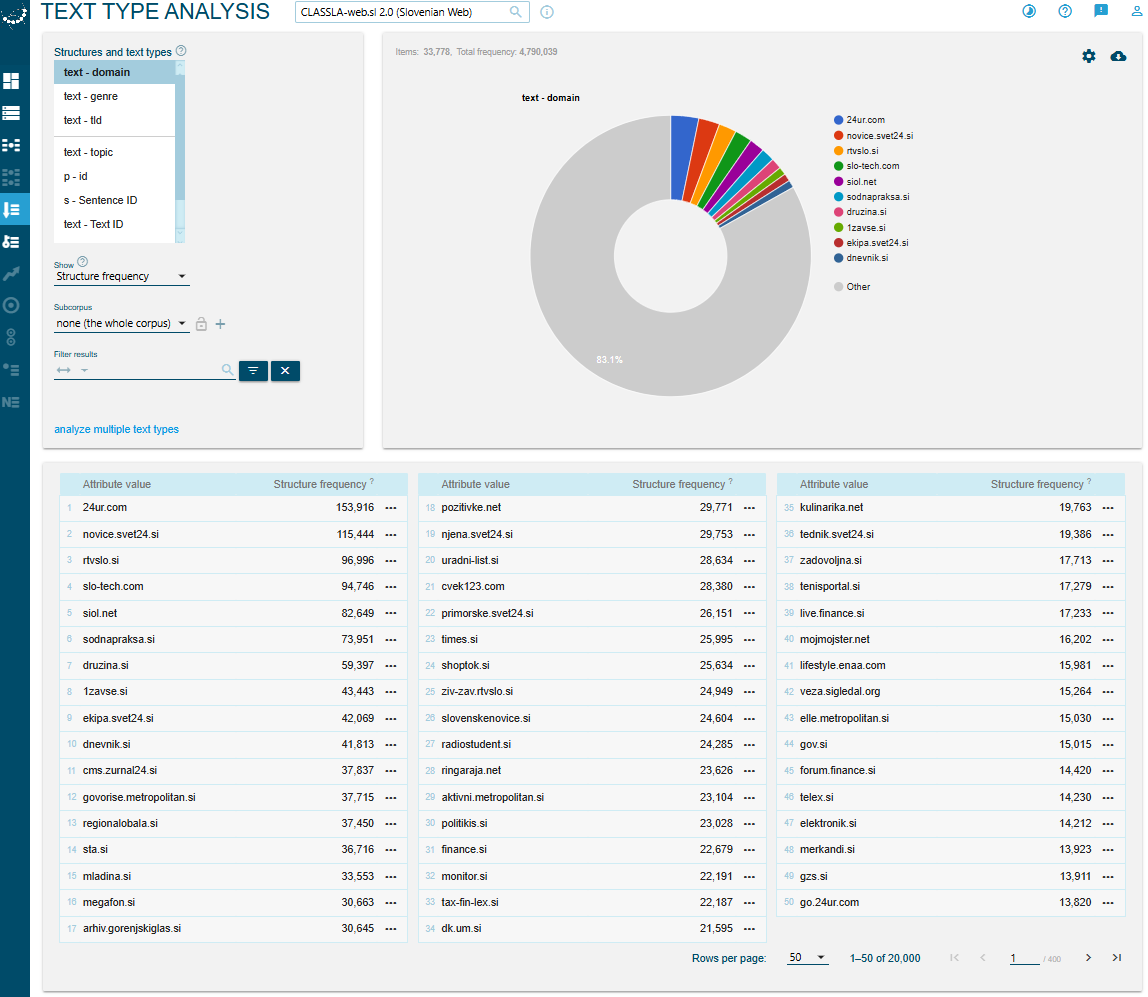The width and height of the screenshot is (1148, 997).
Task: Select text - topic in structures list
Action: pyautogui.click(x=115, y=152)
